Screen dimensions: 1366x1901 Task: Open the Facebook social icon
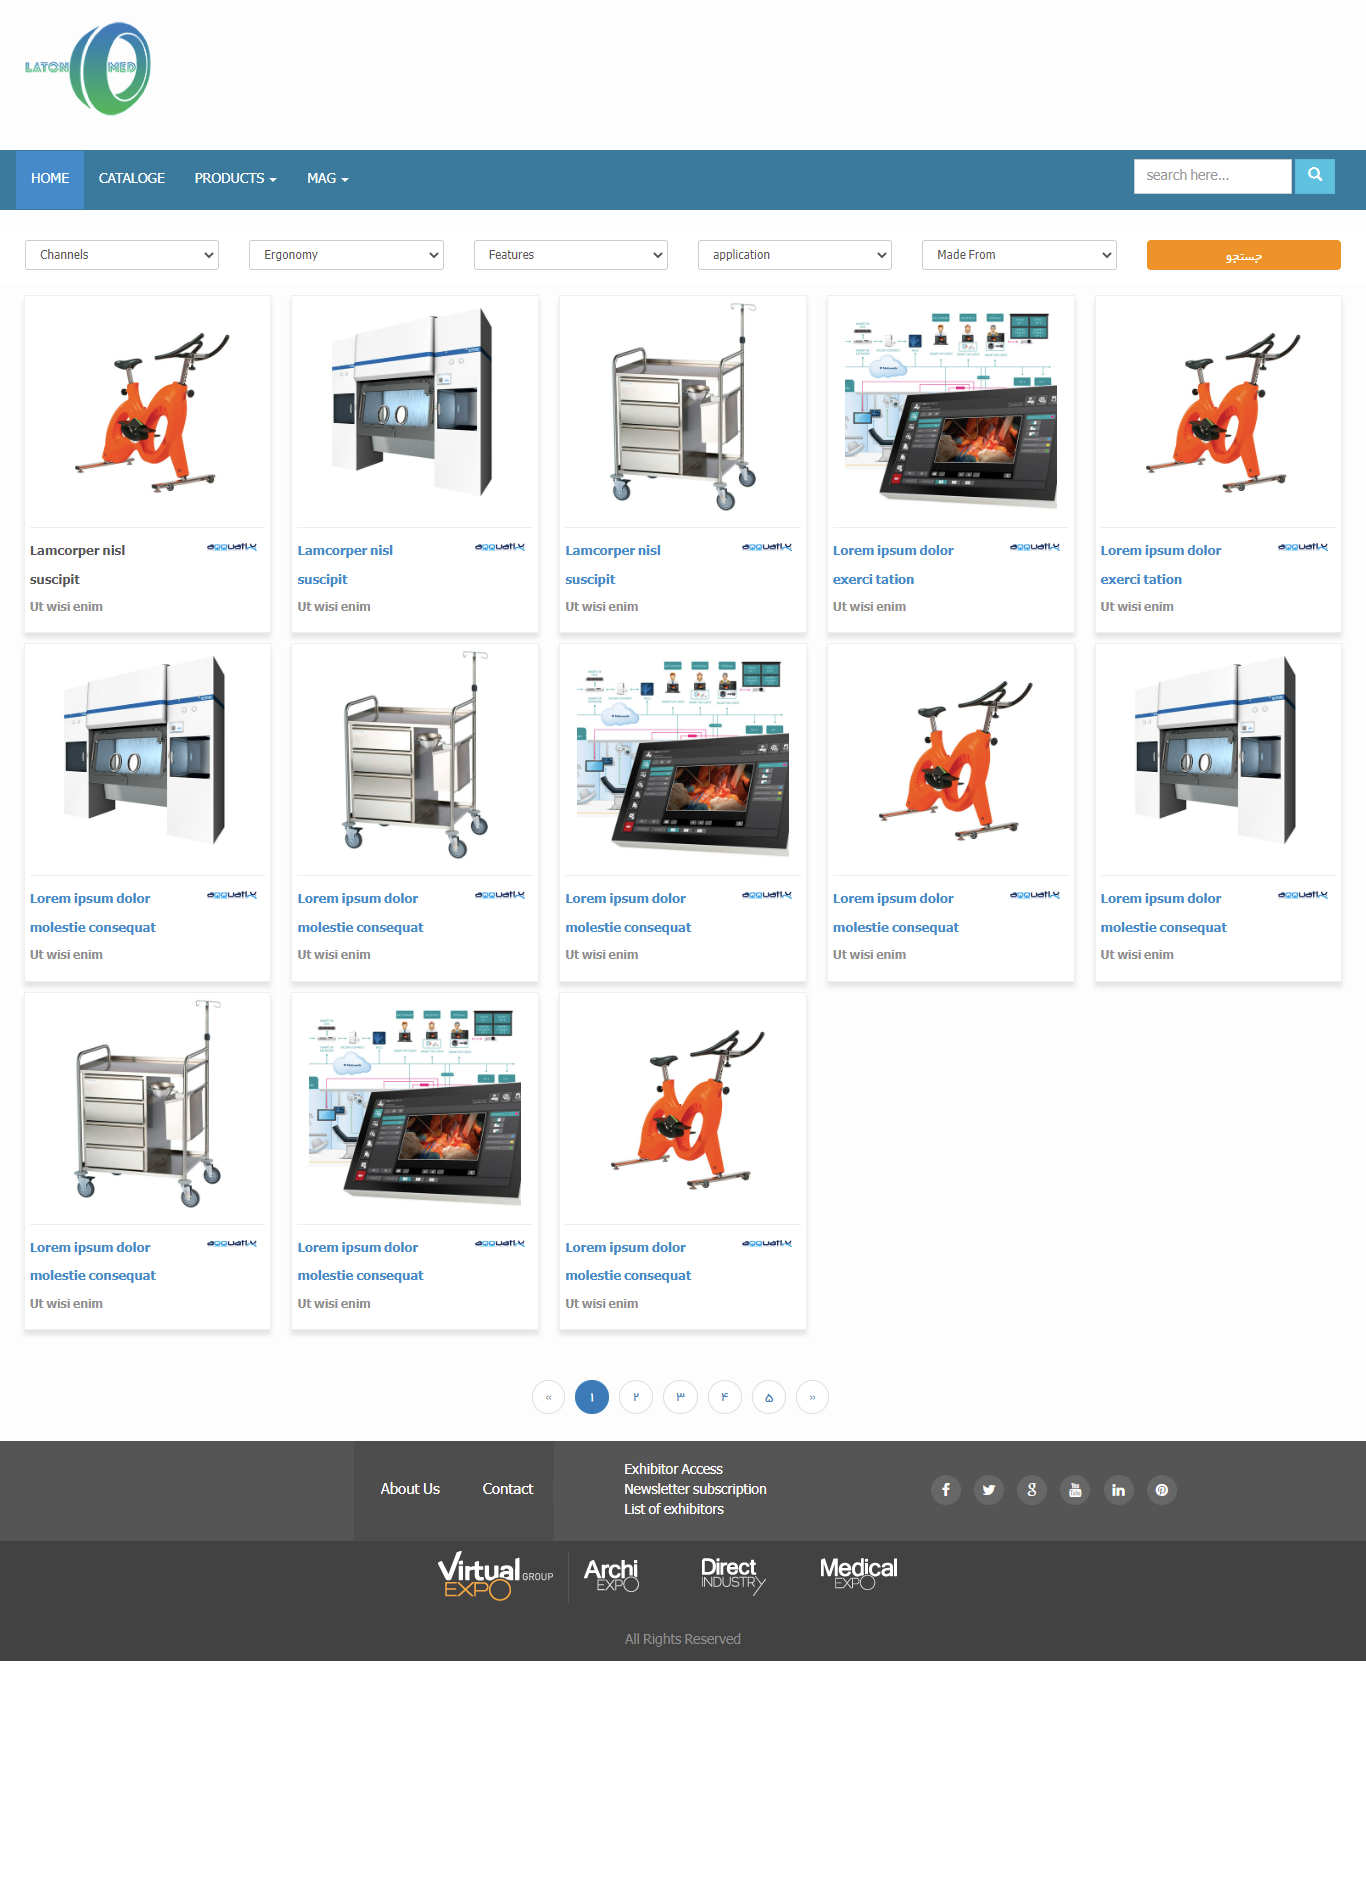click(945, 1490)
